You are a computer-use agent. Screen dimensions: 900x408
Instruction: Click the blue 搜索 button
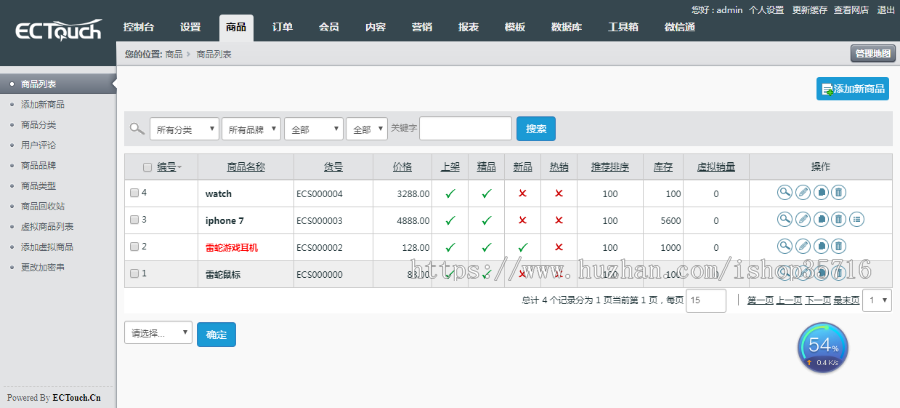pos(536,129)
